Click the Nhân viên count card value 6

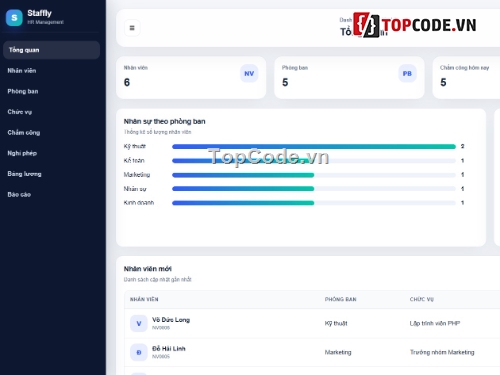[127, 82]
